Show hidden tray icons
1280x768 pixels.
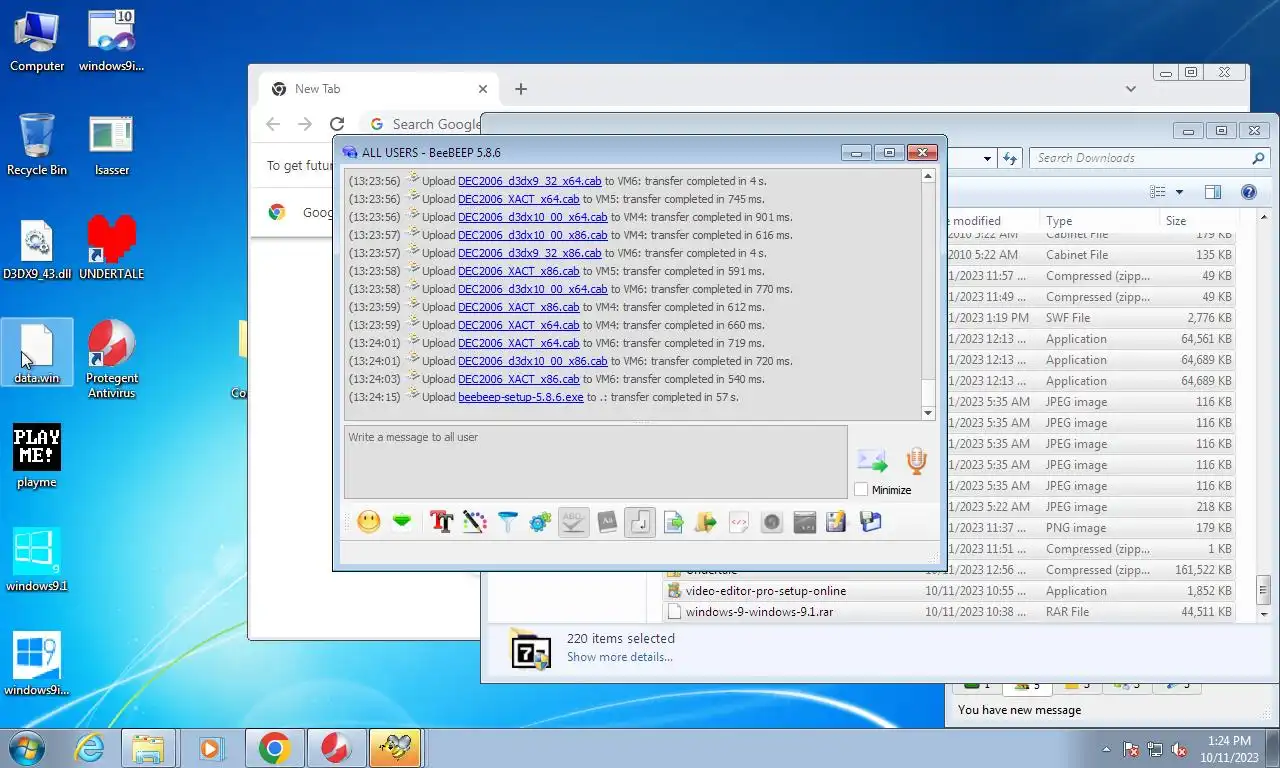coord(1106,748)
